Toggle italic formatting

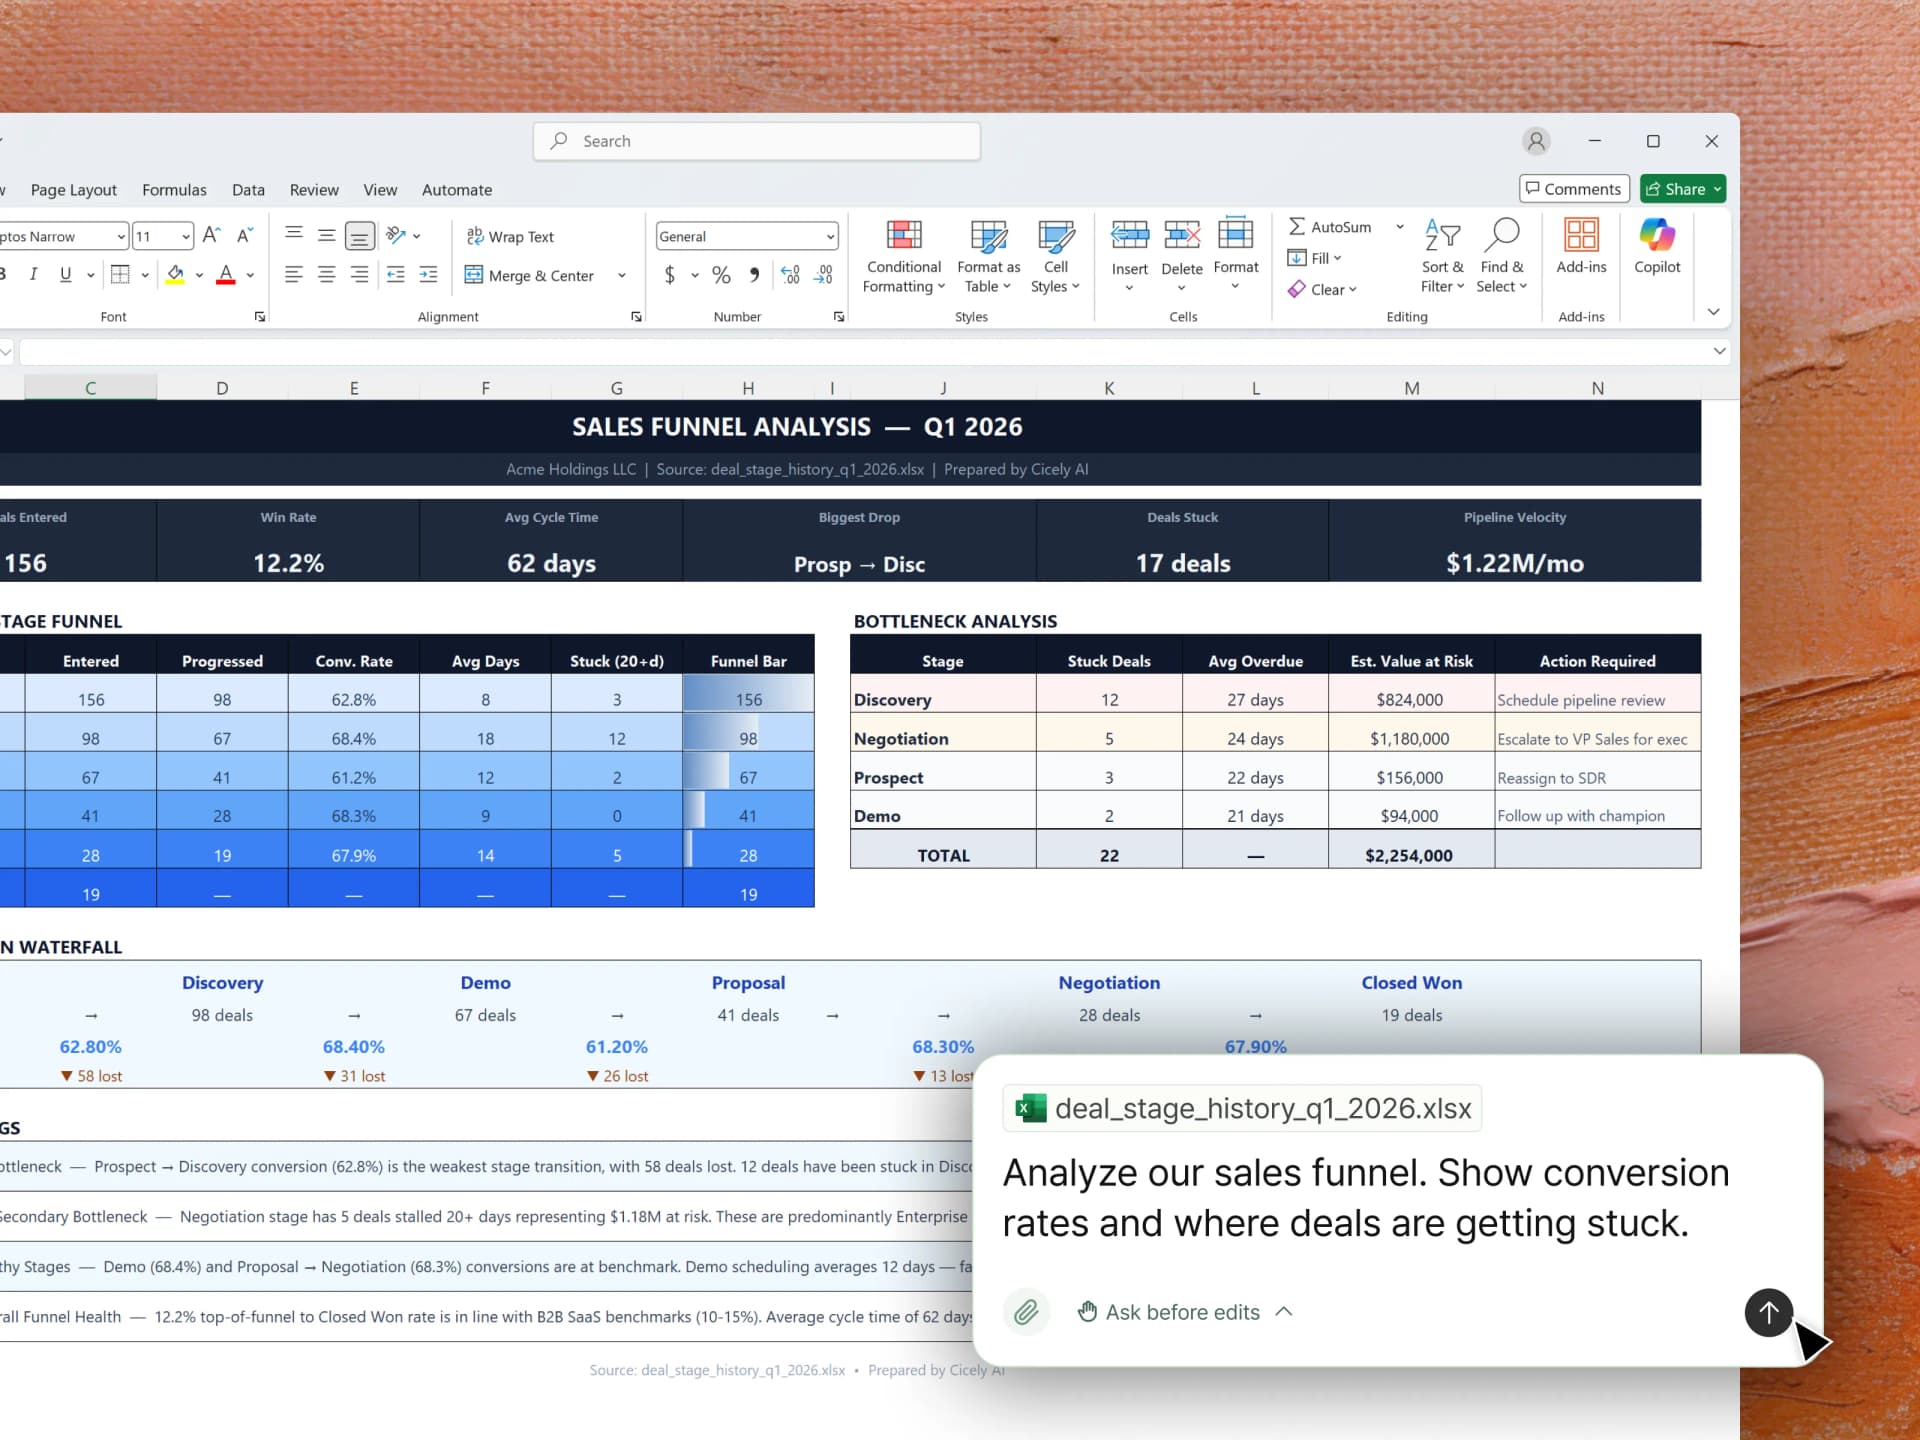pyautogui.click(x=33, y=274)
